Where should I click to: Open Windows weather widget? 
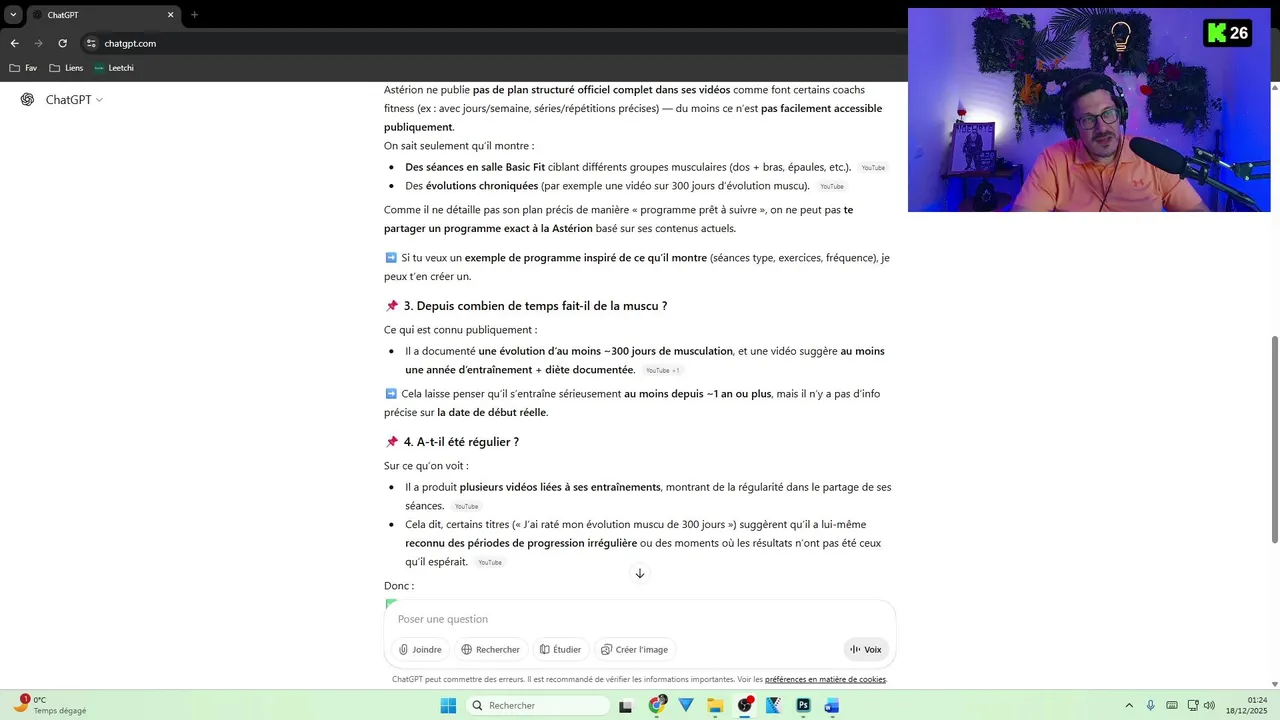point(50,705)
